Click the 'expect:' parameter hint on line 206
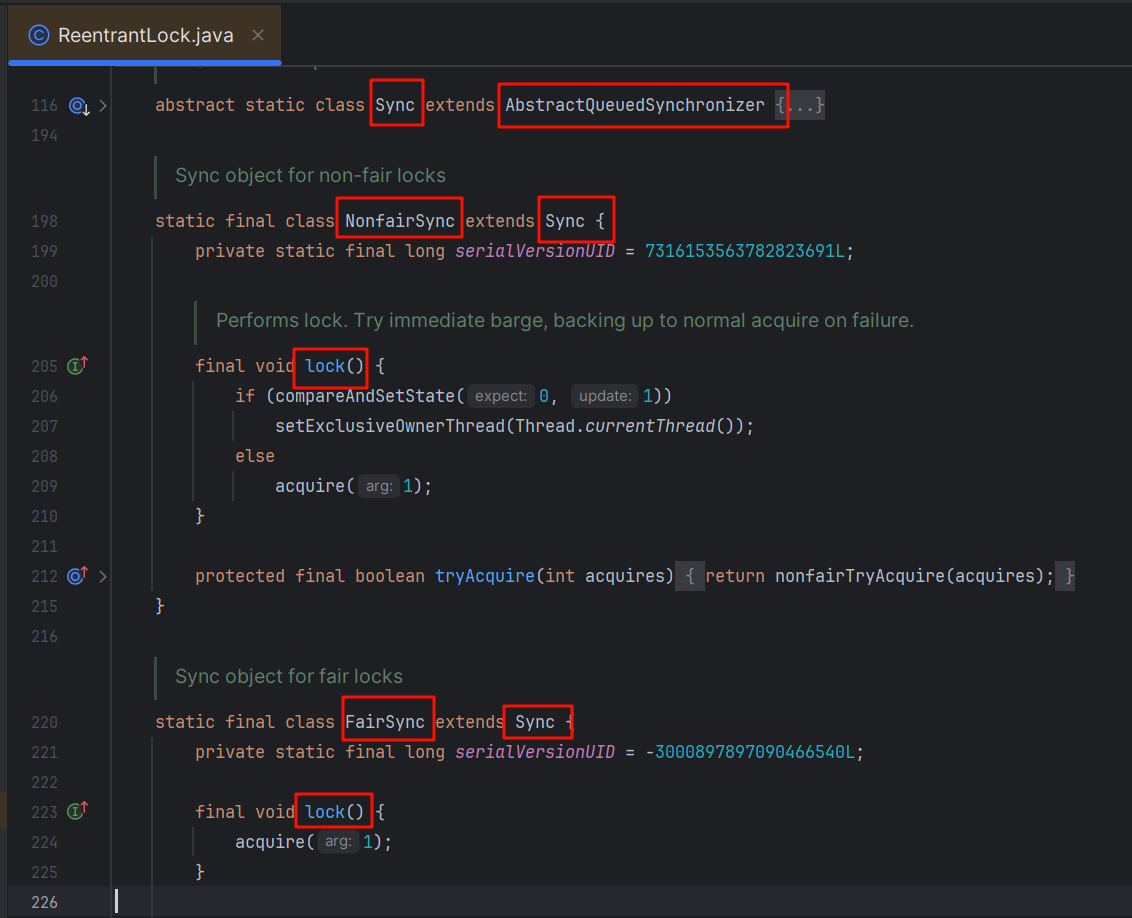This screenshot has width=1132, height=918. pos(501,396)
